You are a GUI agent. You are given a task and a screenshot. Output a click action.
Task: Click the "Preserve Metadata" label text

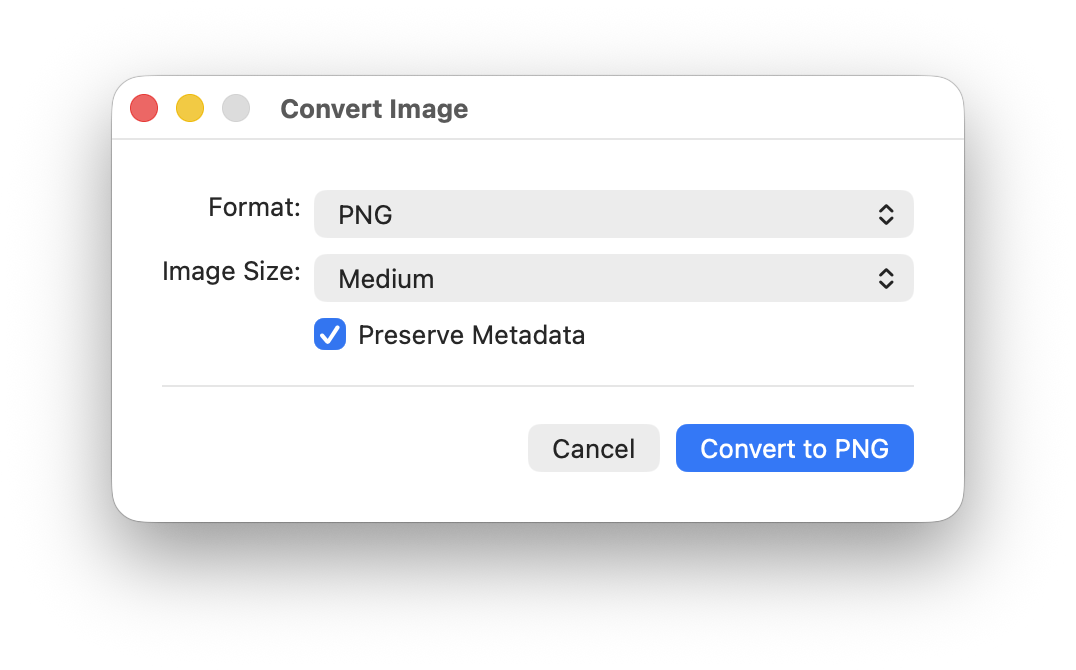pyautogui.click(x=471, y=335)
